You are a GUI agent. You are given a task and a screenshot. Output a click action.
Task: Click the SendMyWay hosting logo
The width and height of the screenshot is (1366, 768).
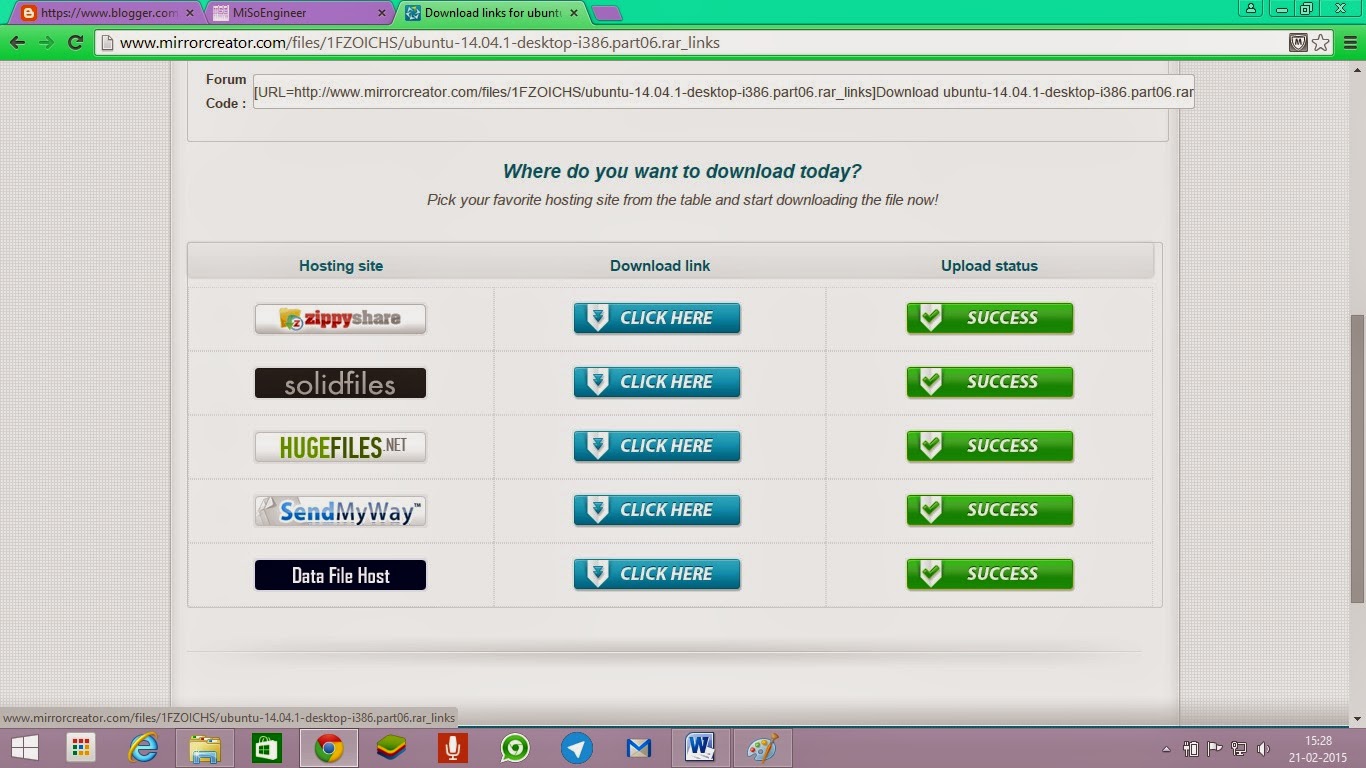(340, 511)
